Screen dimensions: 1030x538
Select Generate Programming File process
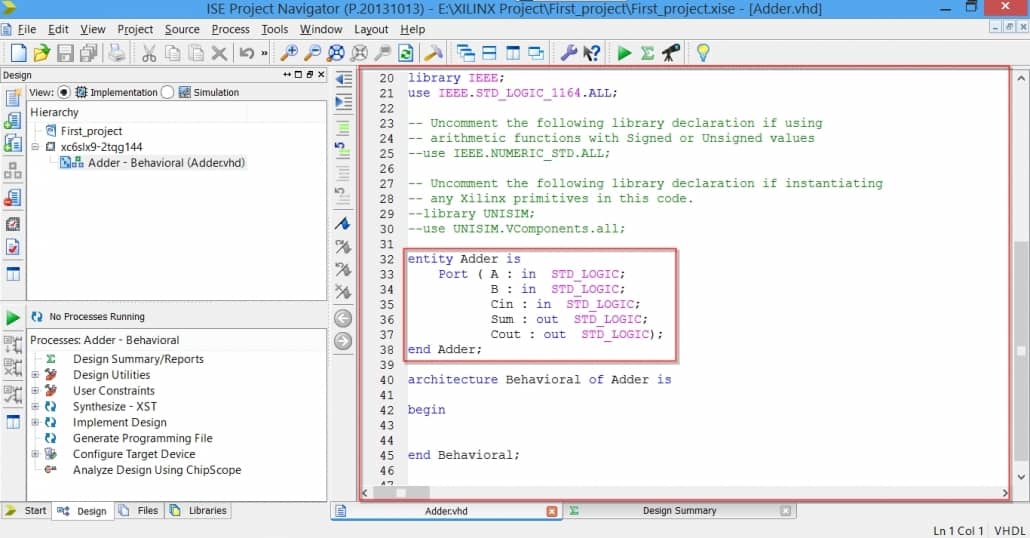(142, 438)
